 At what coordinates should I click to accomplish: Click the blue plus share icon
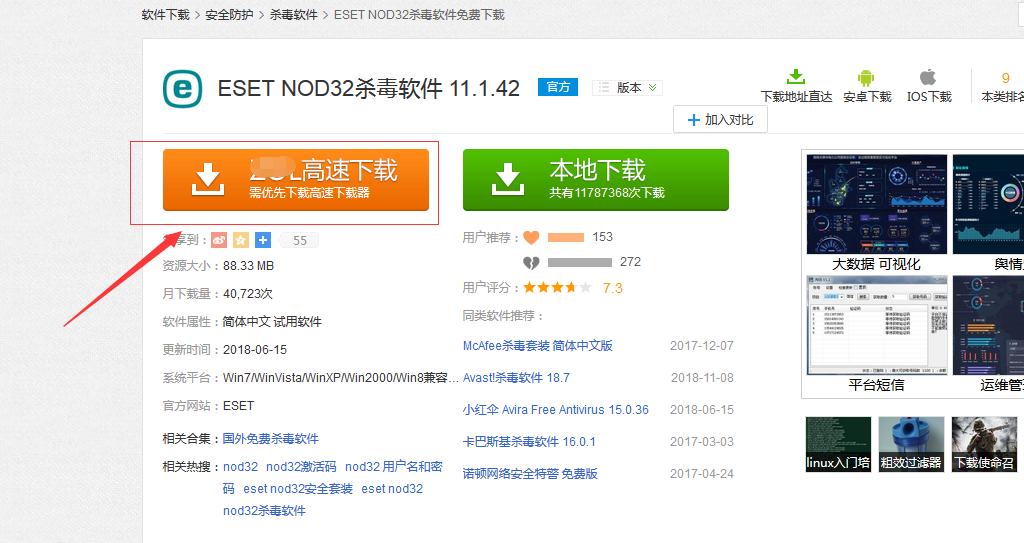point(263,240)
